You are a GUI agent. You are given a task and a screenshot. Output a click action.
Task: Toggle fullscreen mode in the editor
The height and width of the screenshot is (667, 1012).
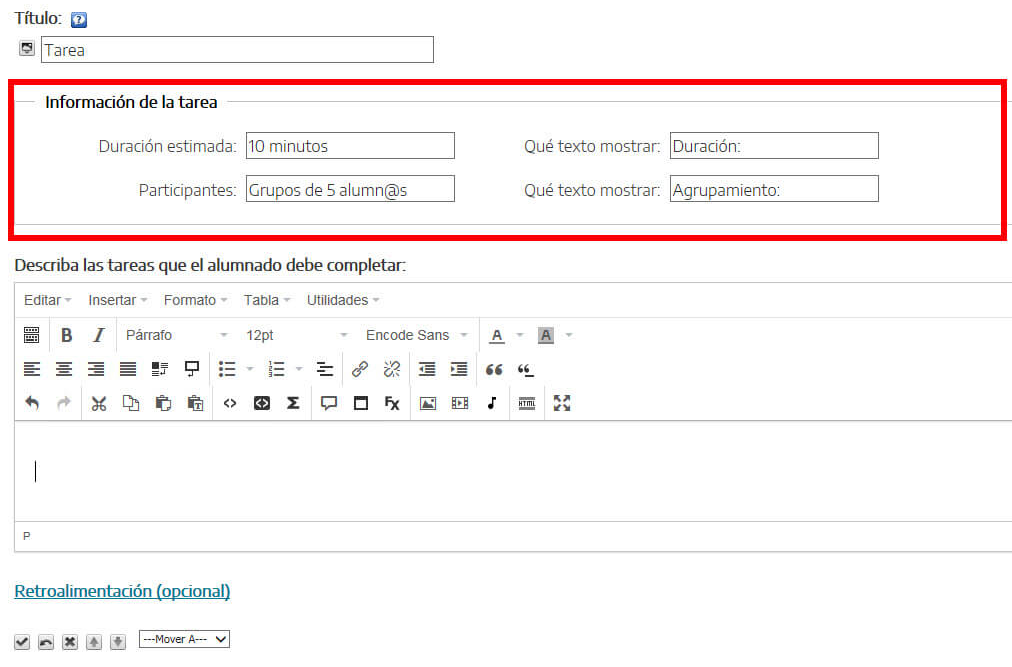click(x=561, y=403)
